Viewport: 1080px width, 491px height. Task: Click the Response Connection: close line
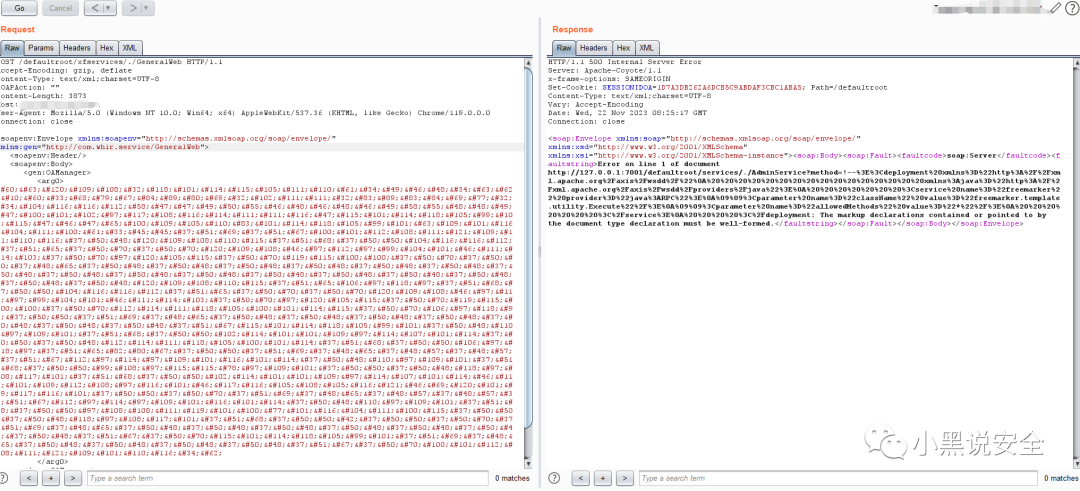click(586, 121)
